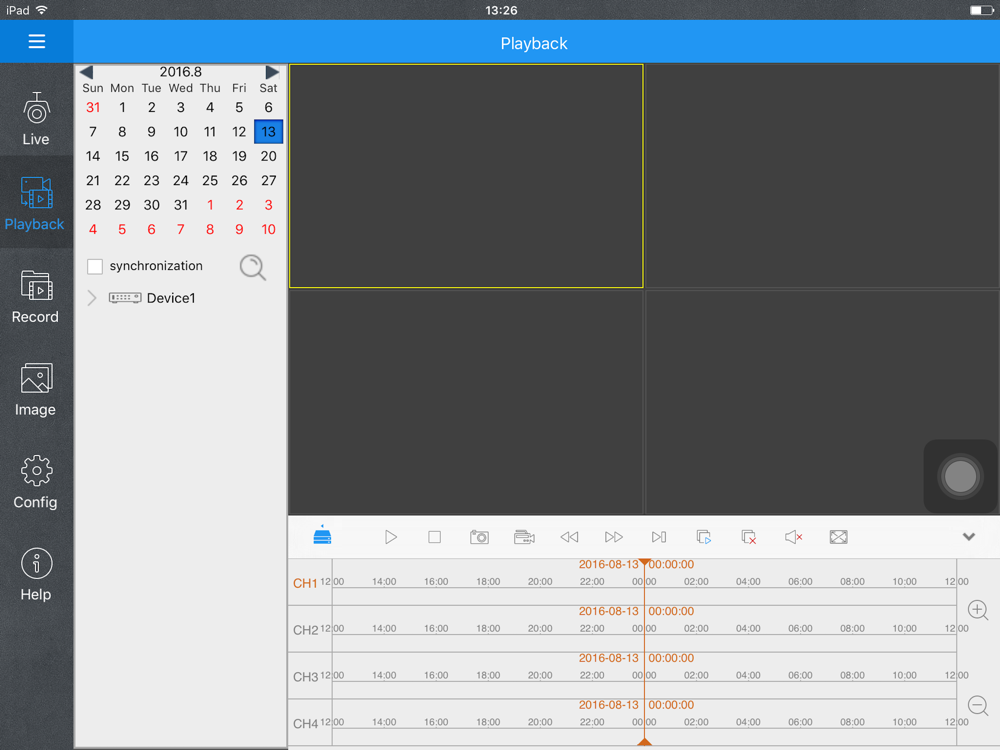Choose August 24 on the calendar
1000x750 pixels.
pos(180,180)
